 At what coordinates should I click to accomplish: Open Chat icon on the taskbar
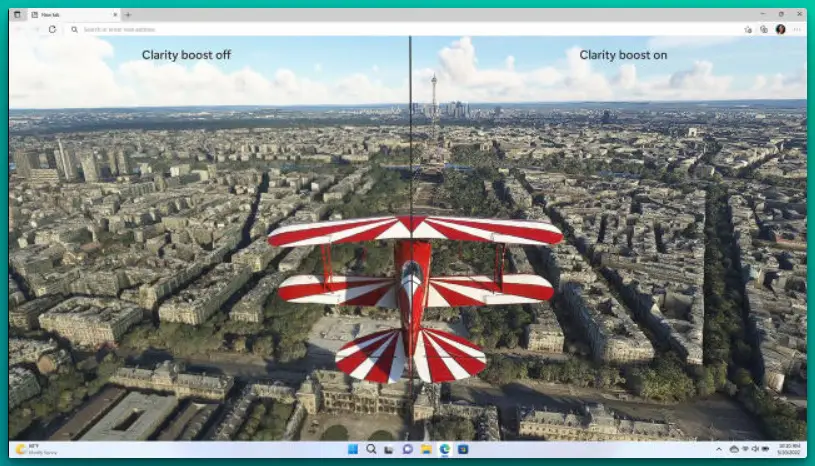tap(408, 449)
